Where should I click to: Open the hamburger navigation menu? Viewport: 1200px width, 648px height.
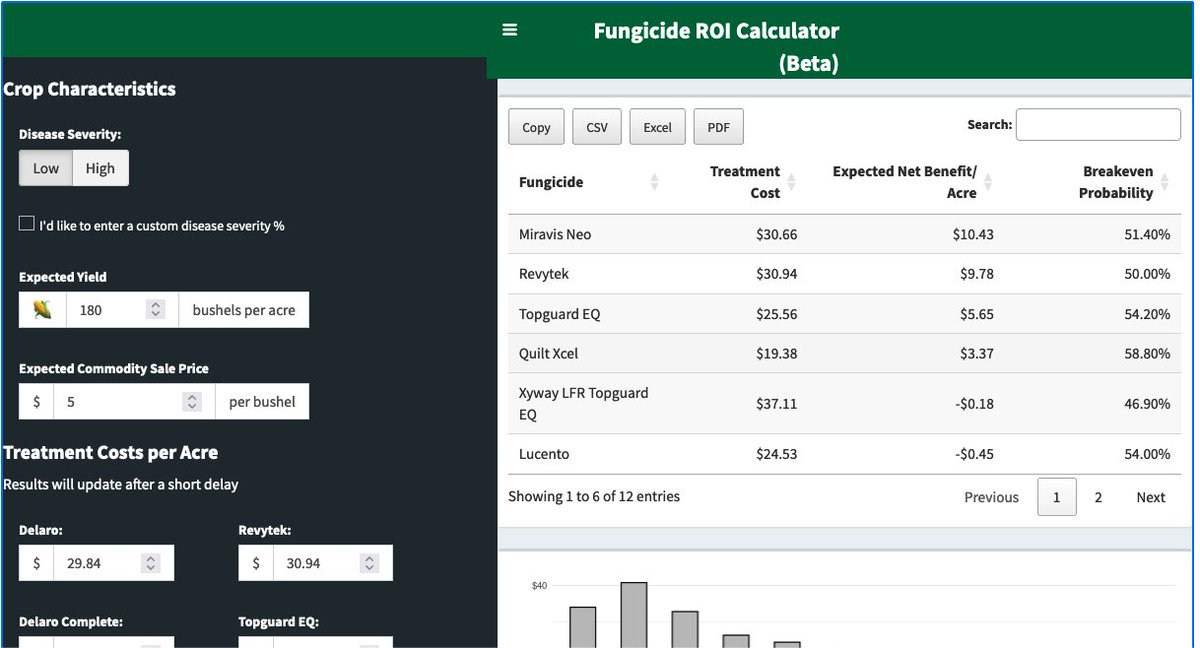(510, 29)
